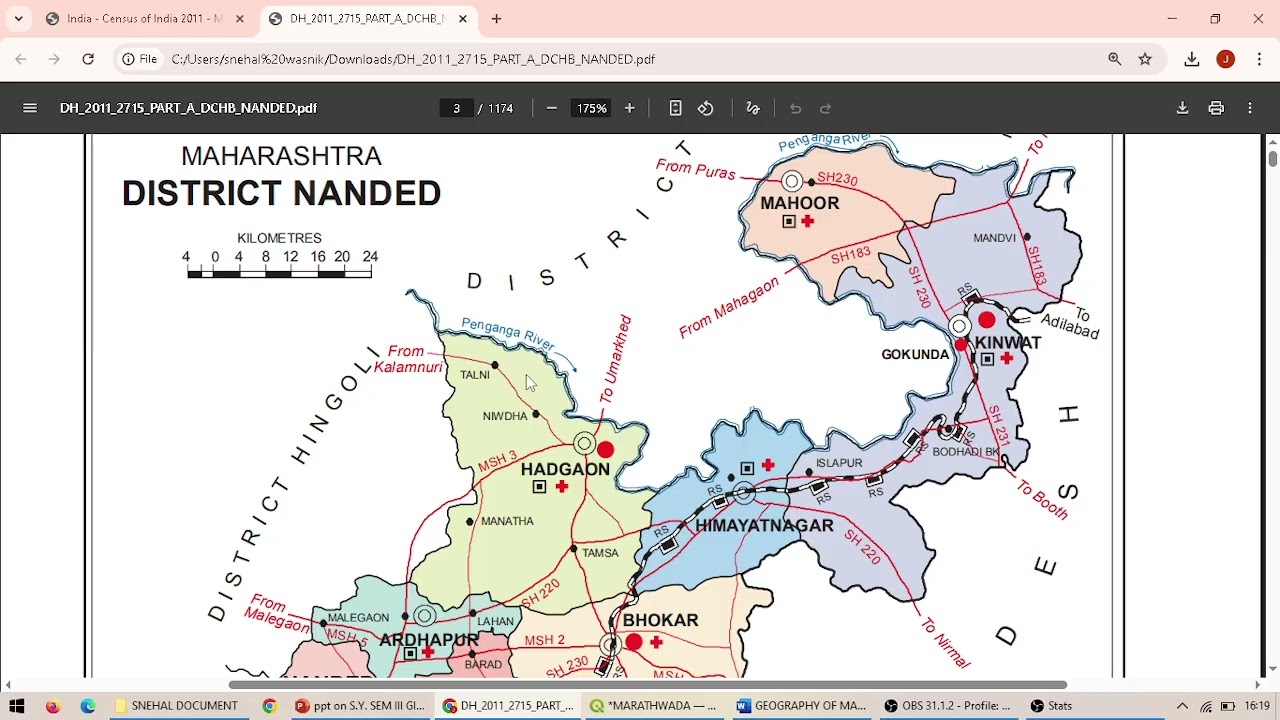Click the zoom out minus button
Image resolution: width=1280 pixels, height=720 pixels.
coord(551,108)
